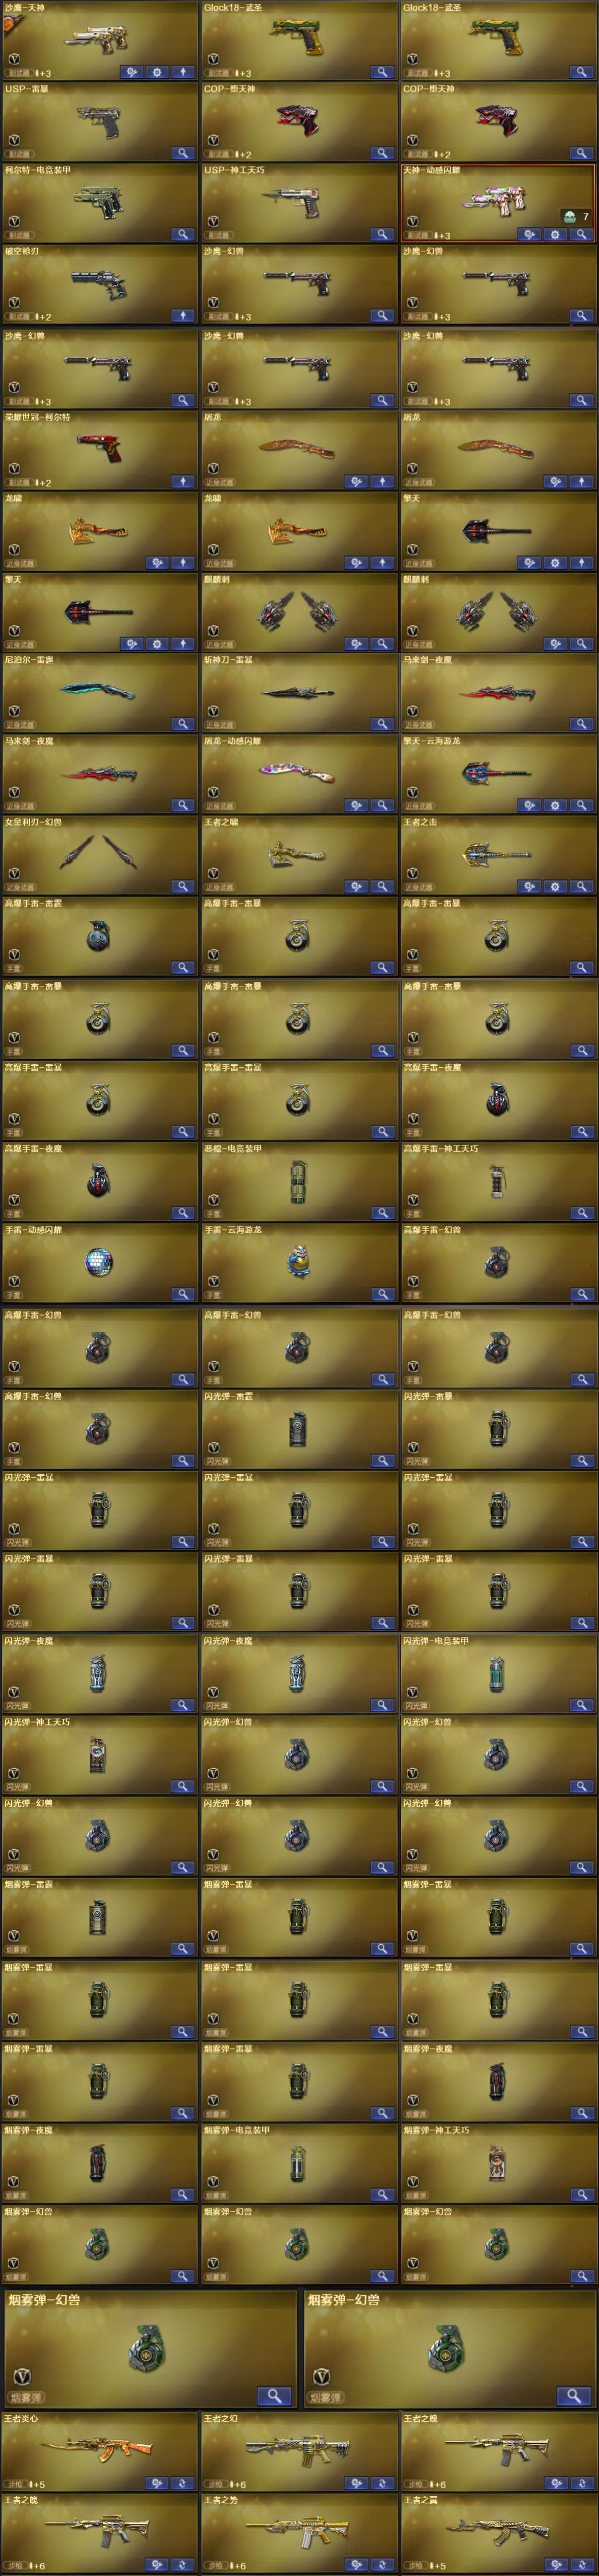Click magnifier icon on 天神-动感闪耀 card
The width and height of the screenshot is (599, 2576).
click(x=582, y=234)
